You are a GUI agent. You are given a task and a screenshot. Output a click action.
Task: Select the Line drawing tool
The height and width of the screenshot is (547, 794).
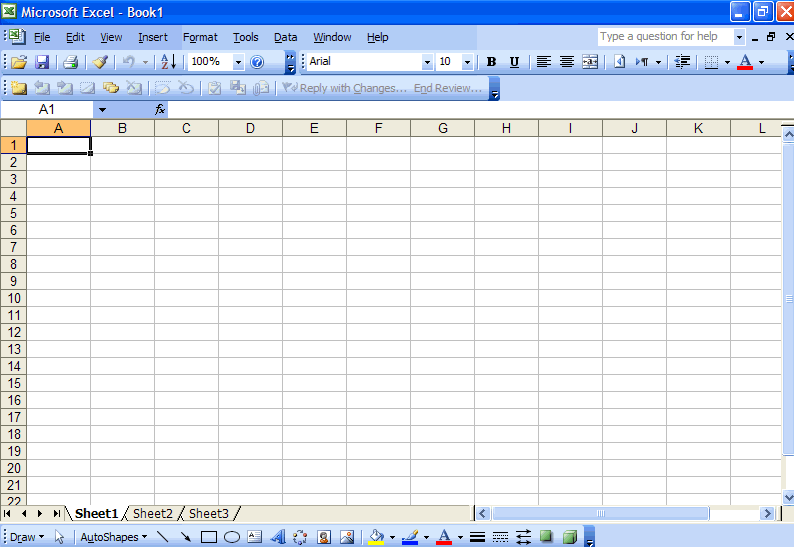point(163,537)
